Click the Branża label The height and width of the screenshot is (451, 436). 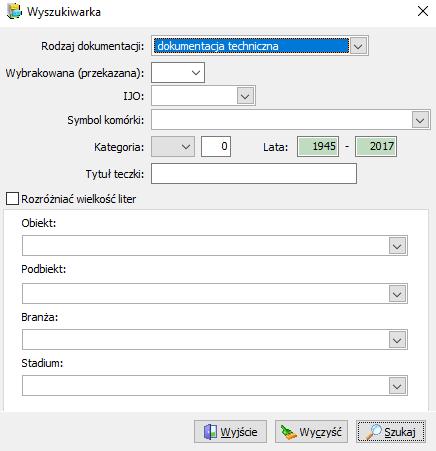(40, 317)
